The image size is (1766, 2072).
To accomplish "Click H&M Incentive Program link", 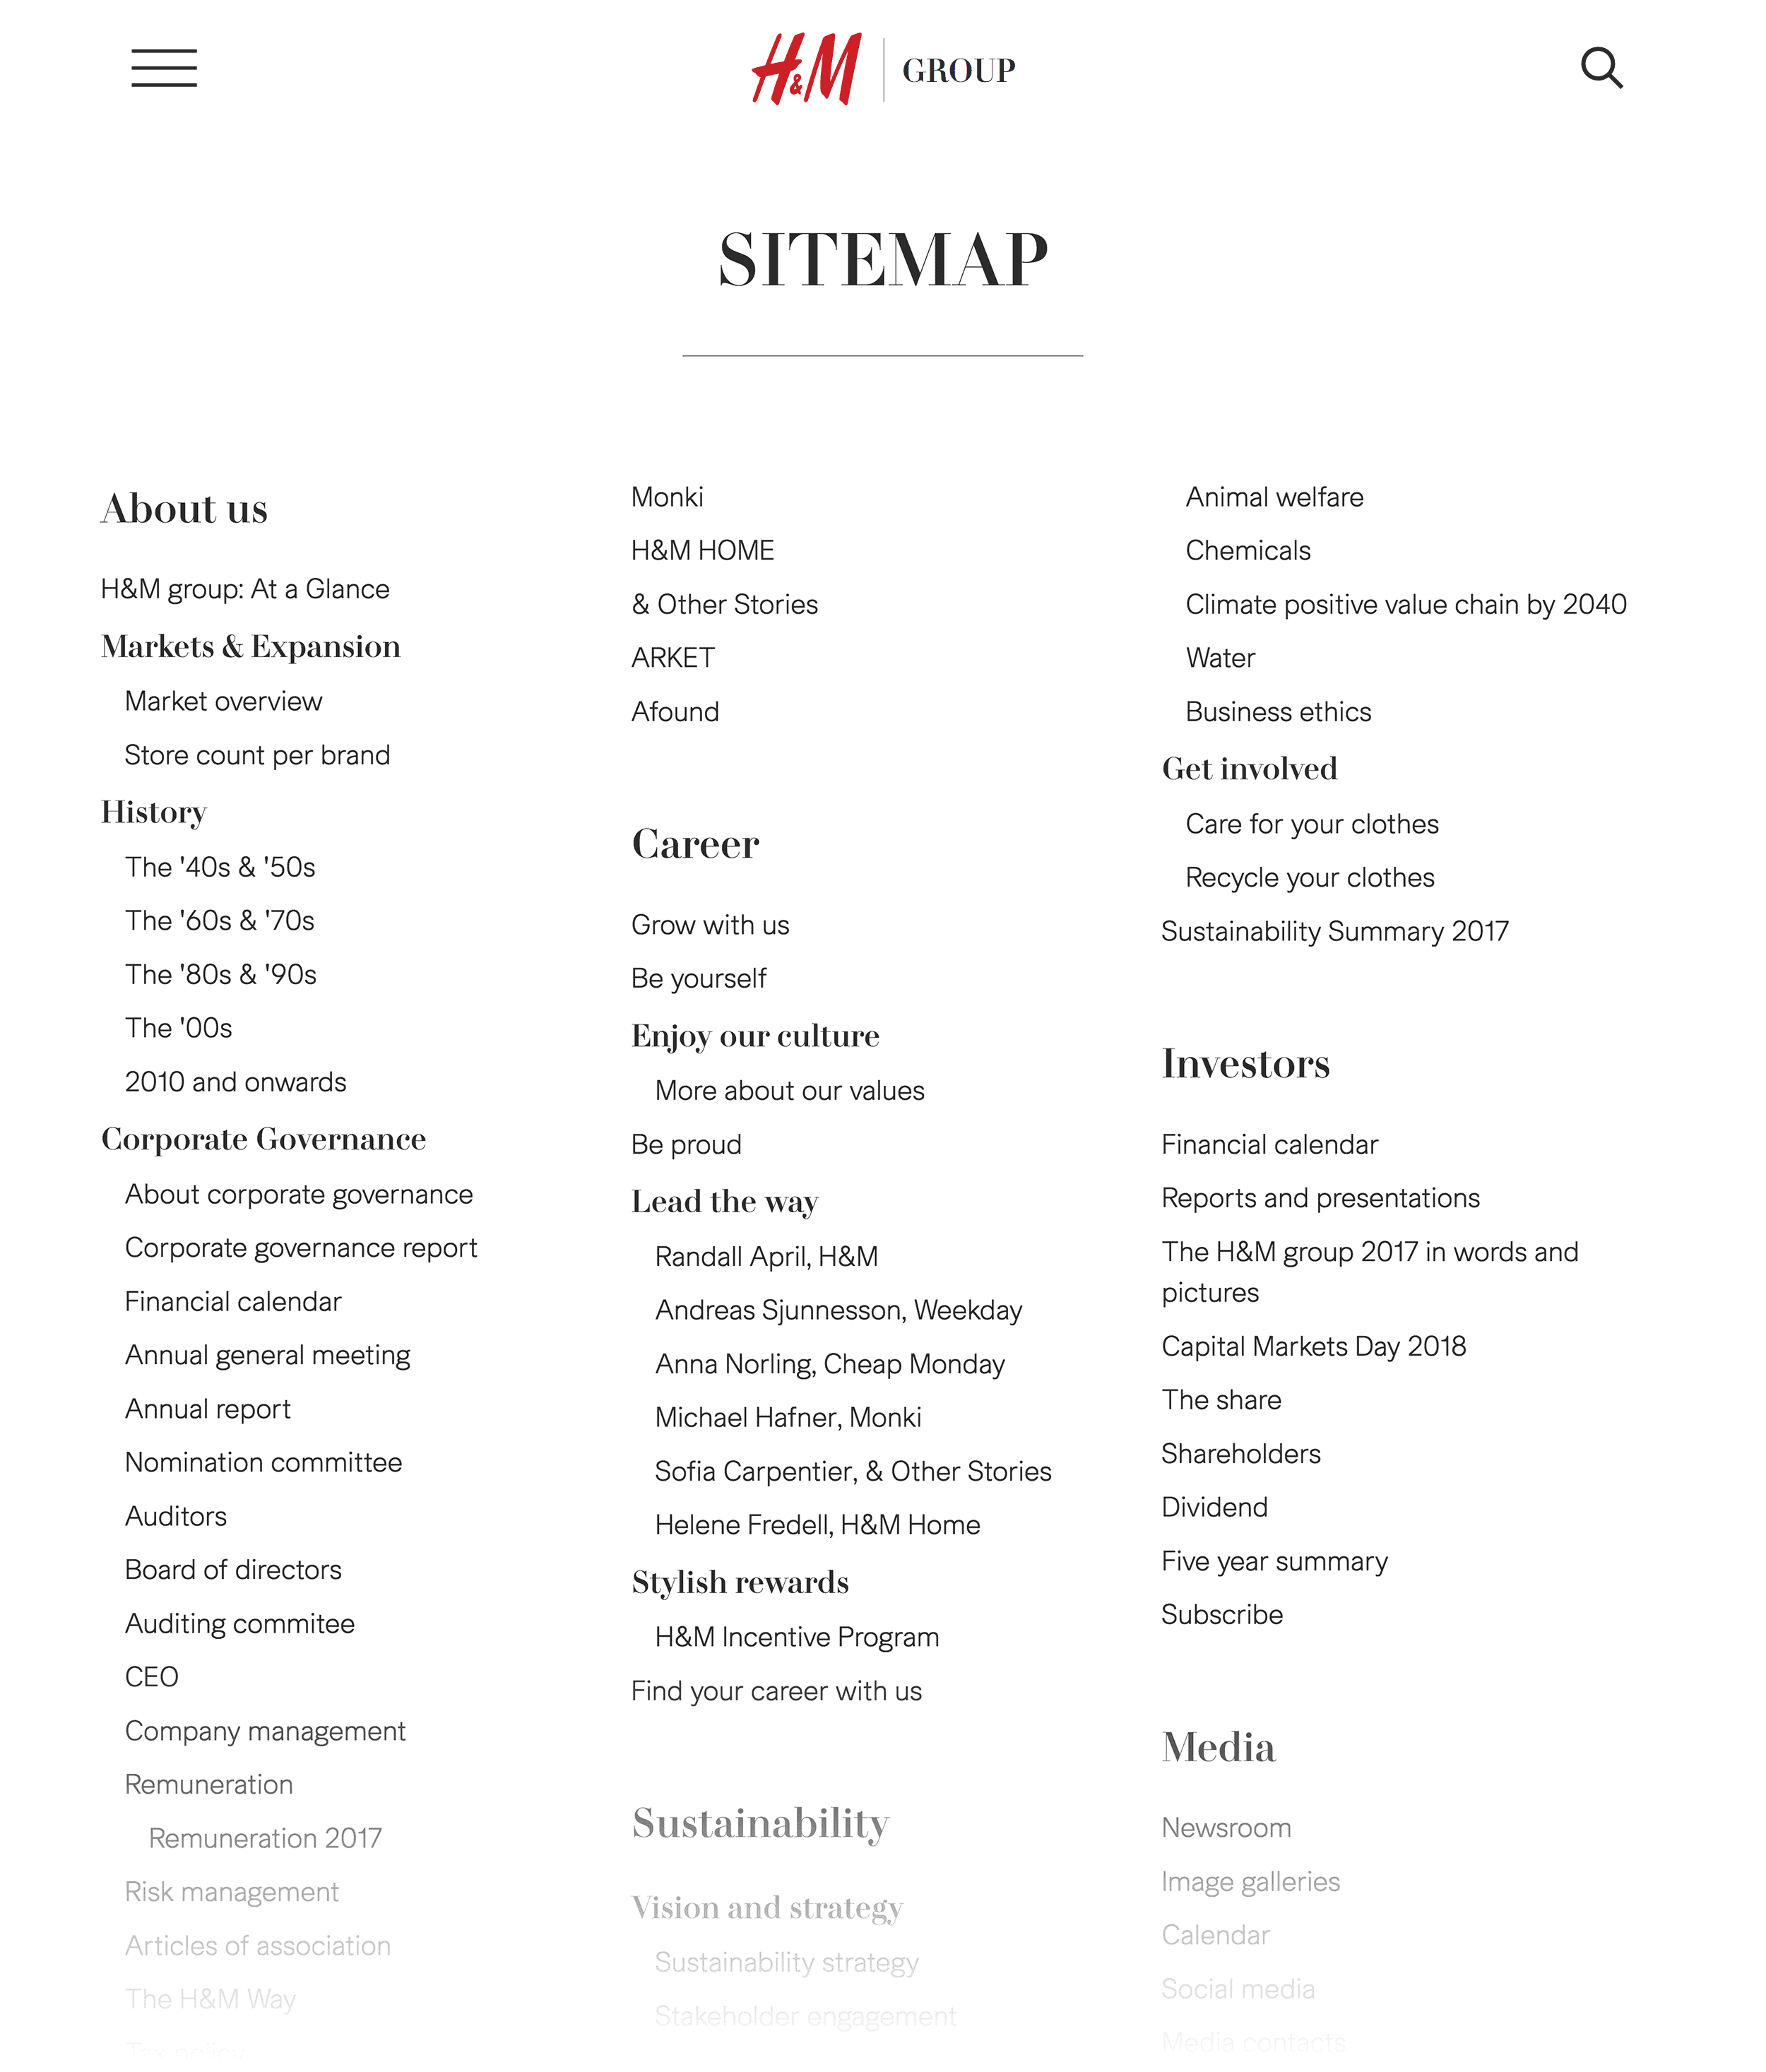I will [797, 1638].
